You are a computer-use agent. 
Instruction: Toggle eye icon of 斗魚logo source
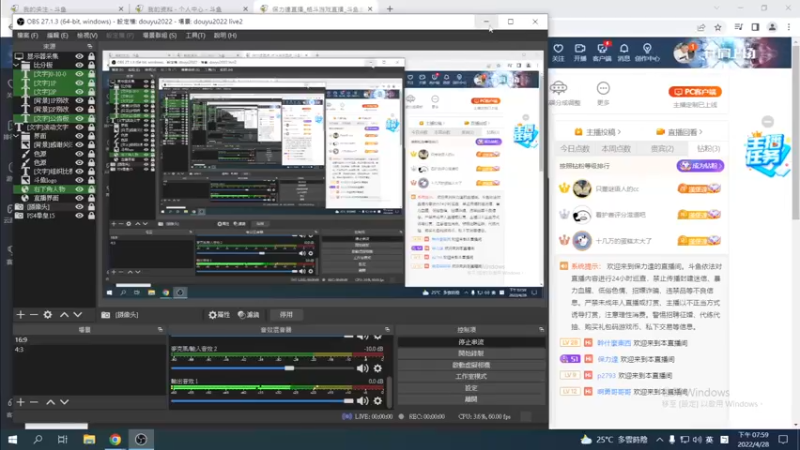79,180
